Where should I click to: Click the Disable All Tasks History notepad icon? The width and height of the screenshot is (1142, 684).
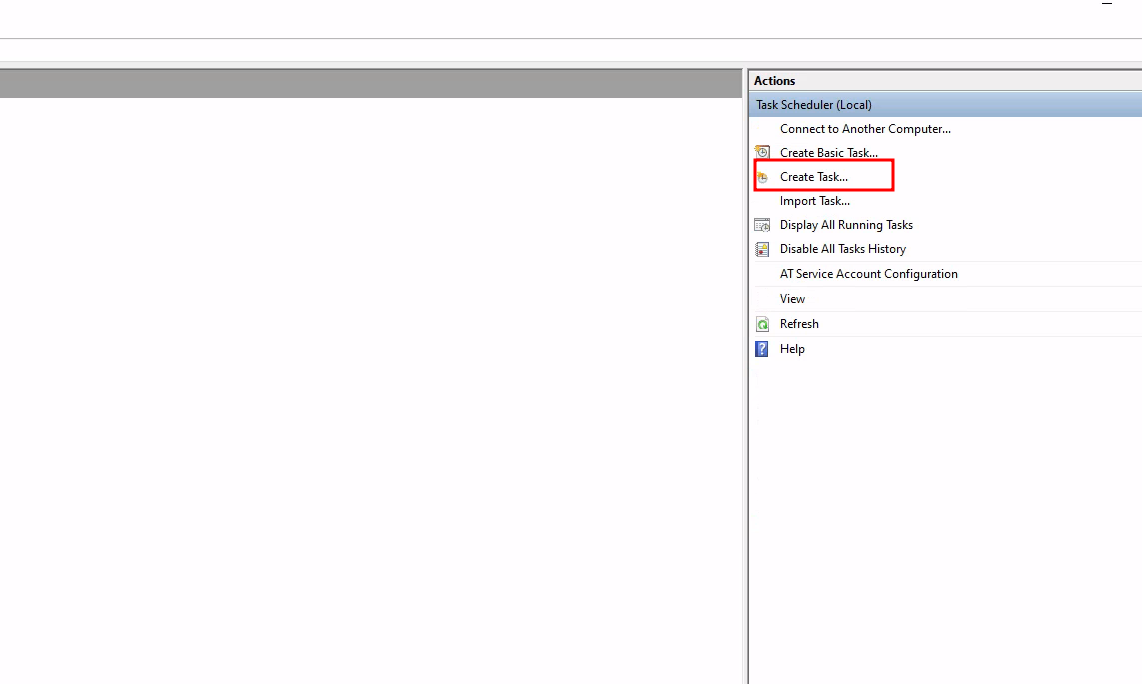point(762,249)
